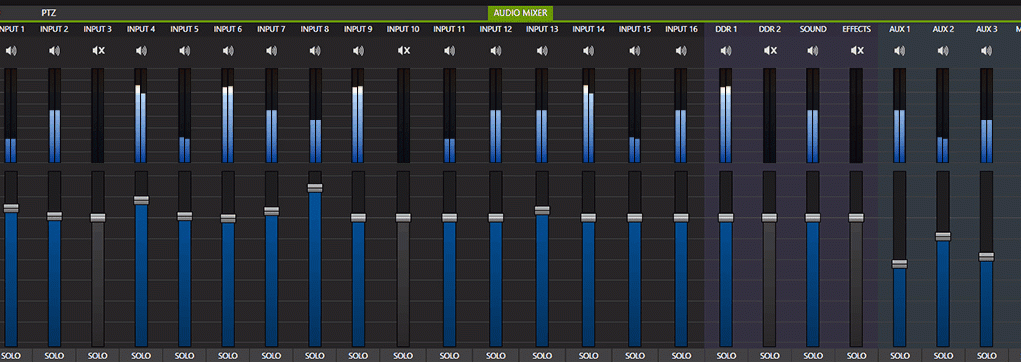Click the AUX 2 fader handle
Viewport: 1021px width, 362px height.
[943, 236]
